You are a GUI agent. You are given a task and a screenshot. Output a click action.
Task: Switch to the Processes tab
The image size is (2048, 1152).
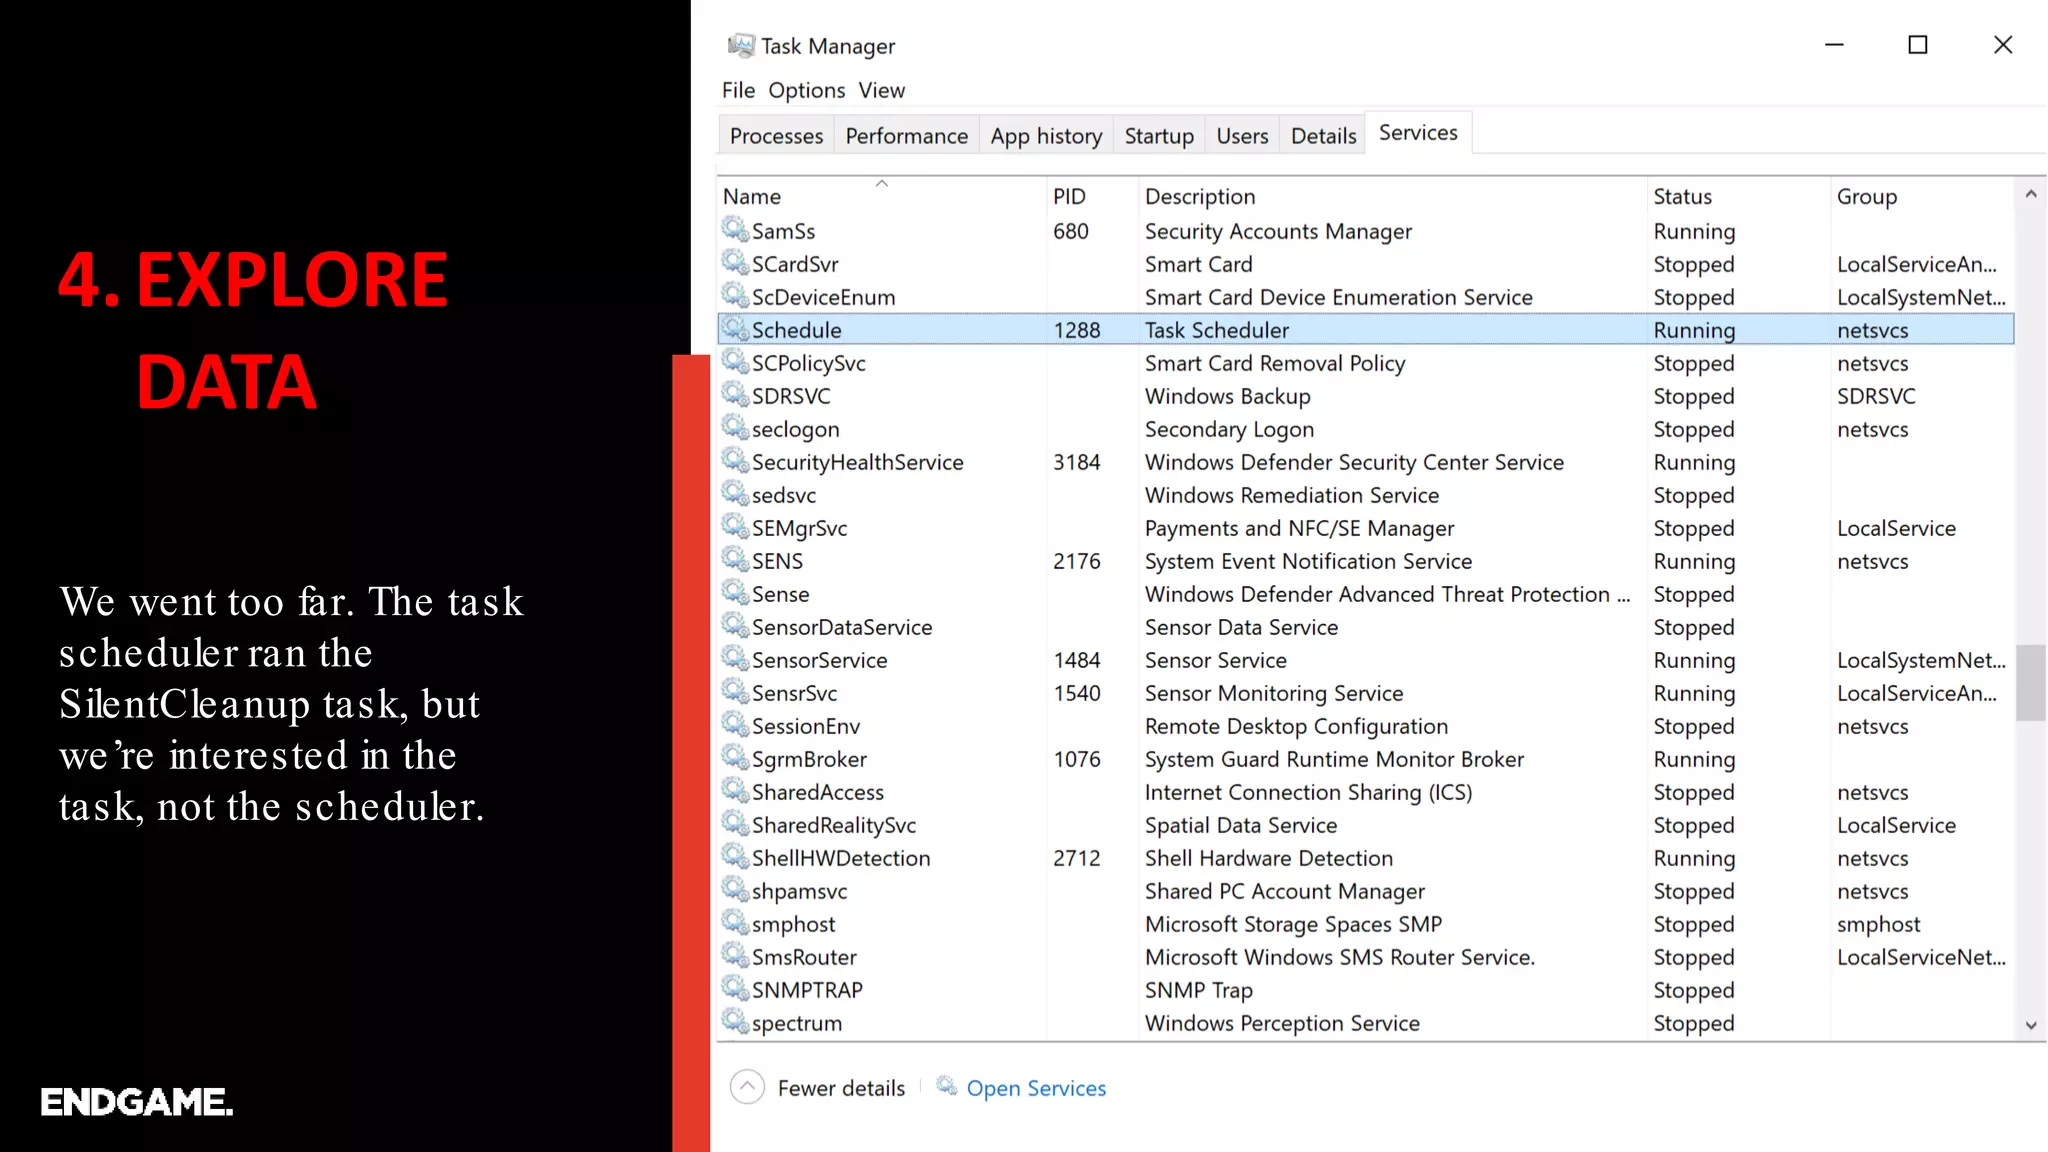776,136
